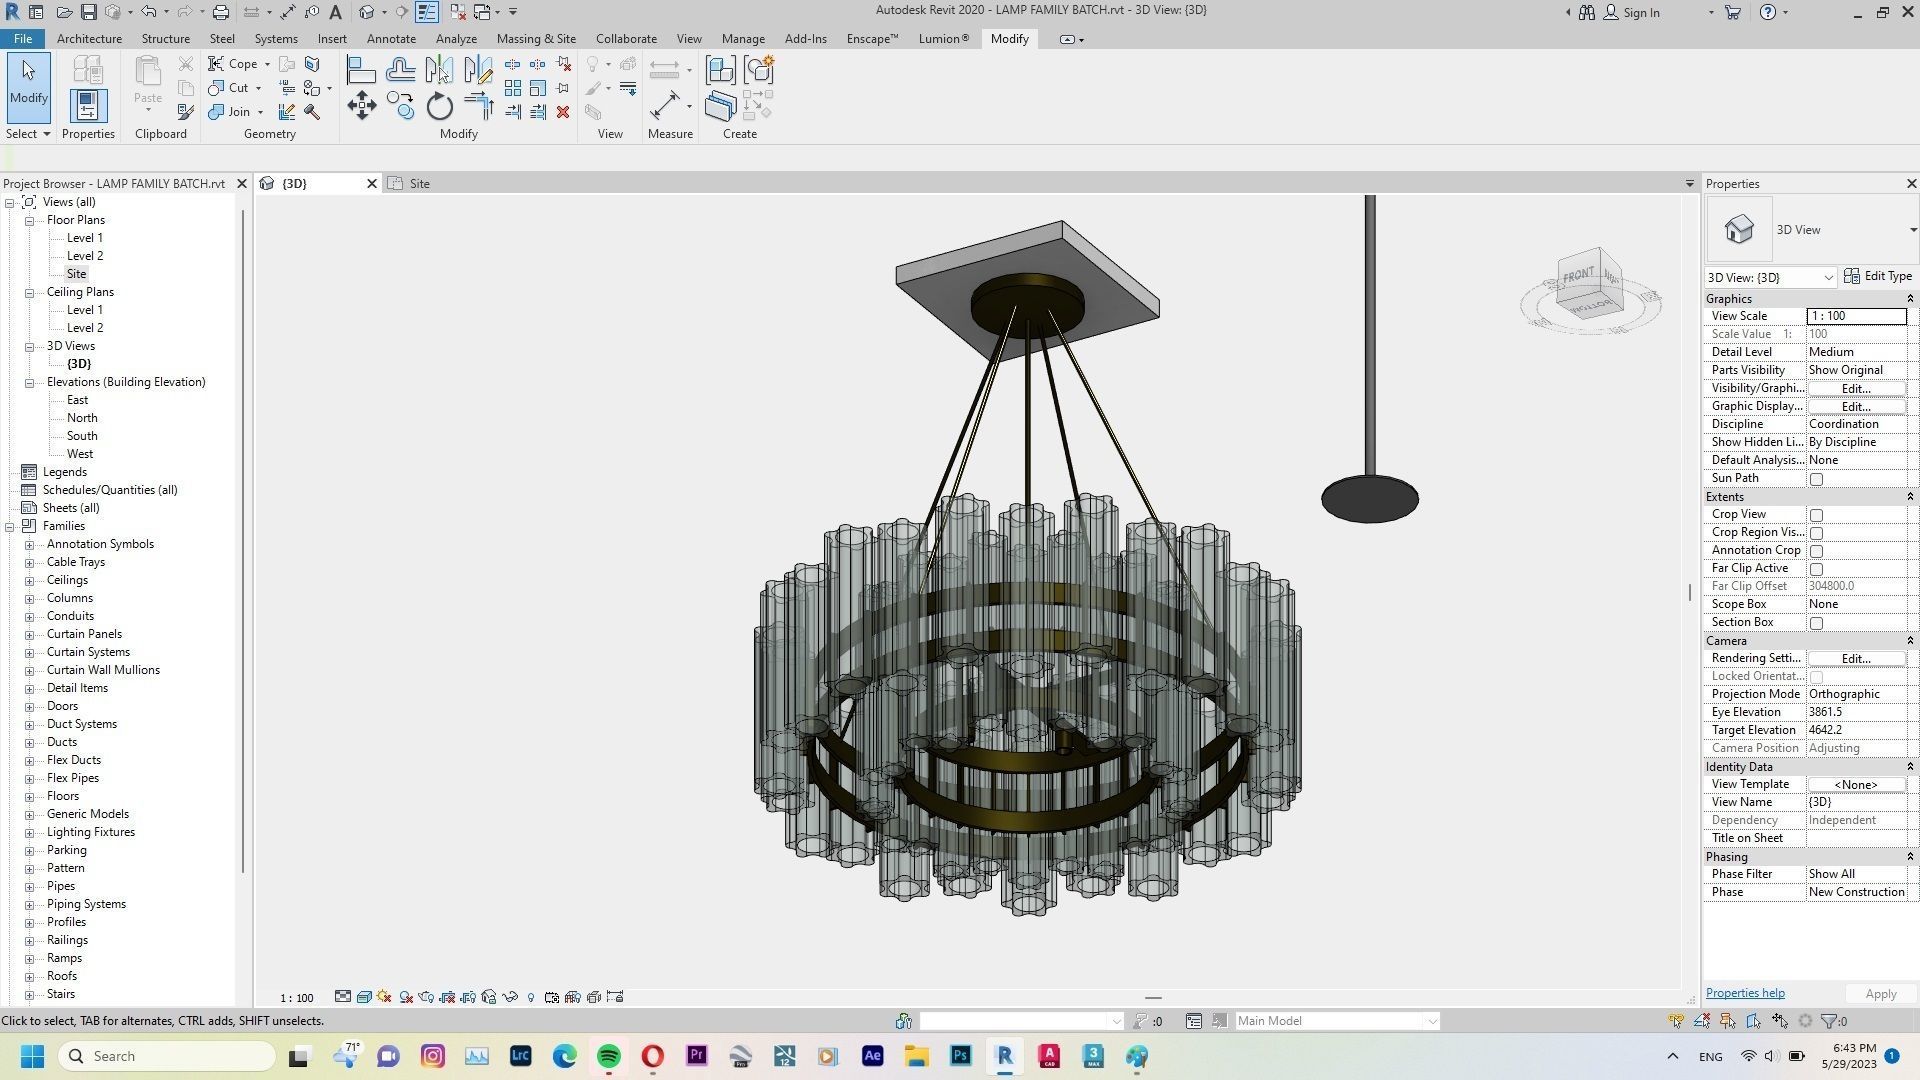The height and width of the screenshot is (1080, 1920).
Task: Open the Select panel dropdown
Action: coord(27,134)
